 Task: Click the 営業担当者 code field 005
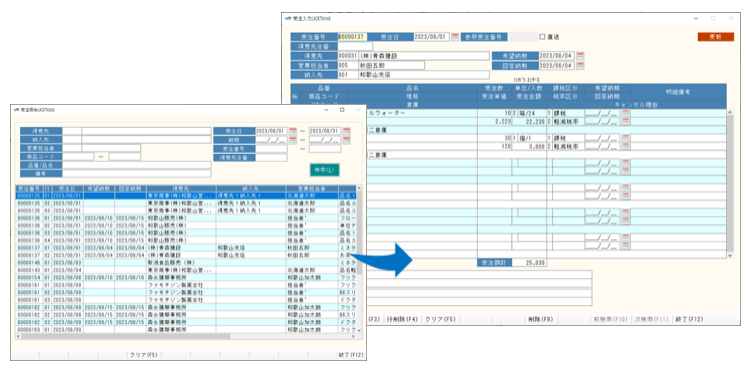coord(348,66)
